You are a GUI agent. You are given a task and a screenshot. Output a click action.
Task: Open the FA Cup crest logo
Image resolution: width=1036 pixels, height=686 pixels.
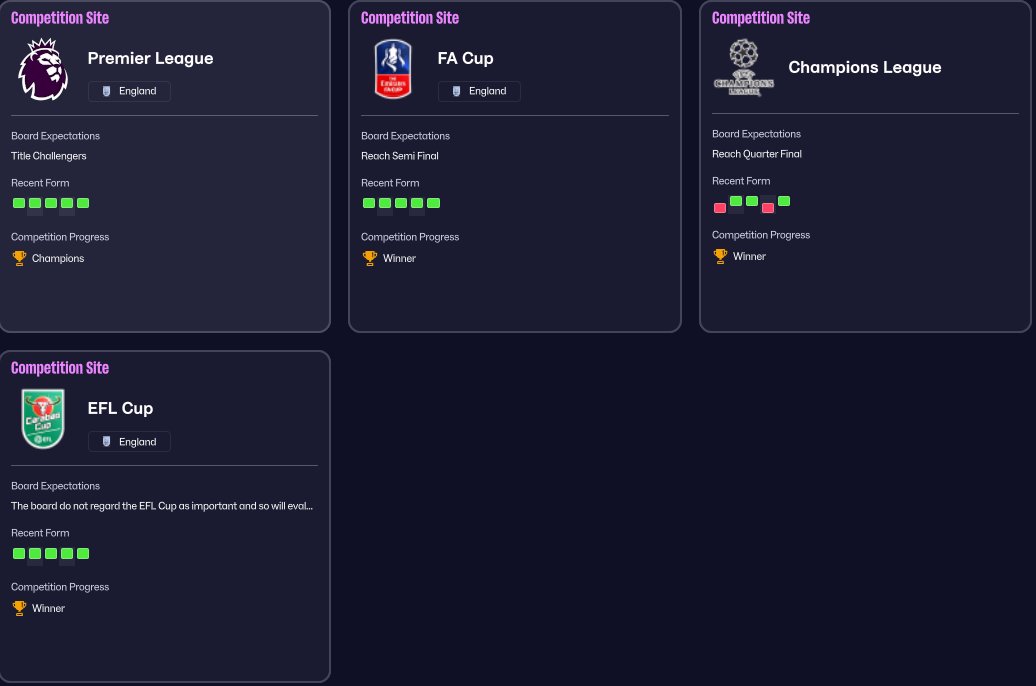[x=393, y=69]
